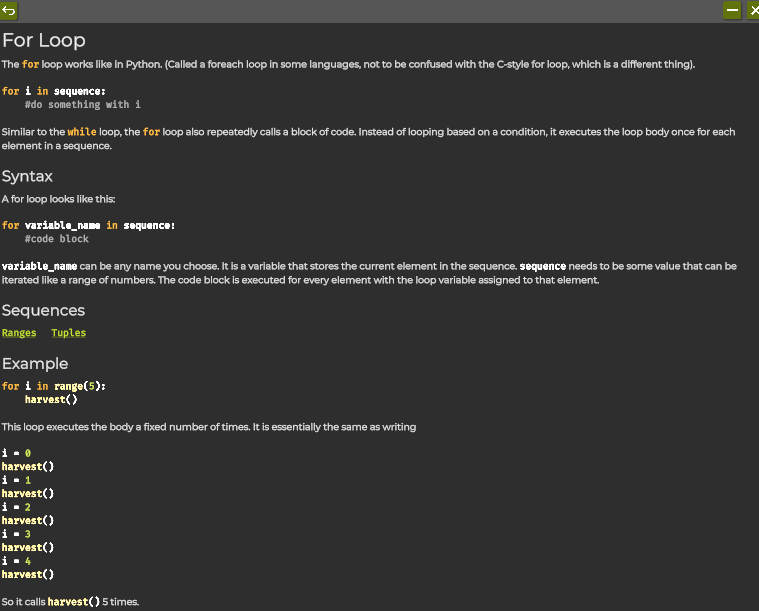Click the "#code block" comment line
This screenshot has height=611, width=759.
click(x=57, y=239)
